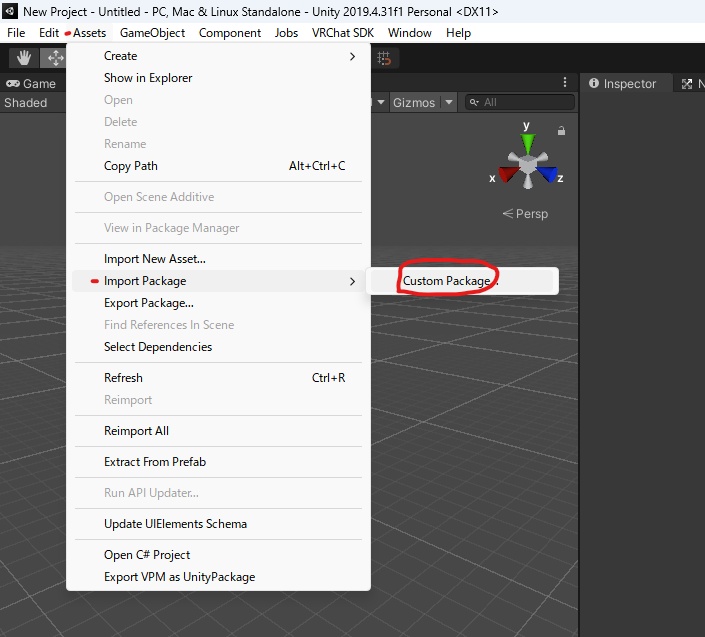Click the center cube of the scene gizmo
Screen dimensions: 705x637
(528, 165)
